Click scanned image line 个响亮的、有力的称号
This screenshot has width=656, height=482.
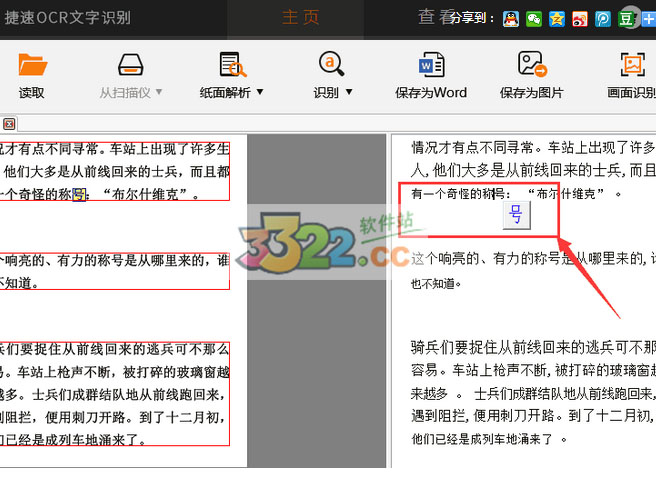point(115,261)
